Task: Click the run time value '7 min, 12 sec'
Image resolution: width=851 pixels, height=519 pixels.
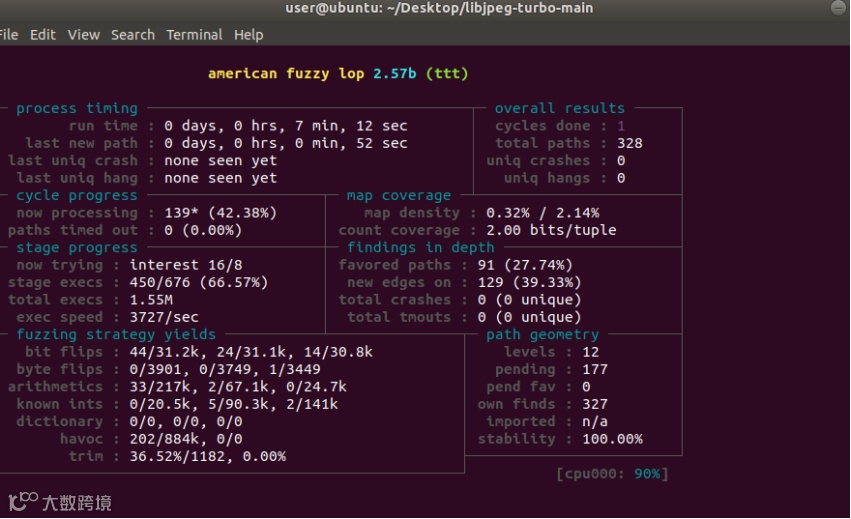Action: [351, 126]
